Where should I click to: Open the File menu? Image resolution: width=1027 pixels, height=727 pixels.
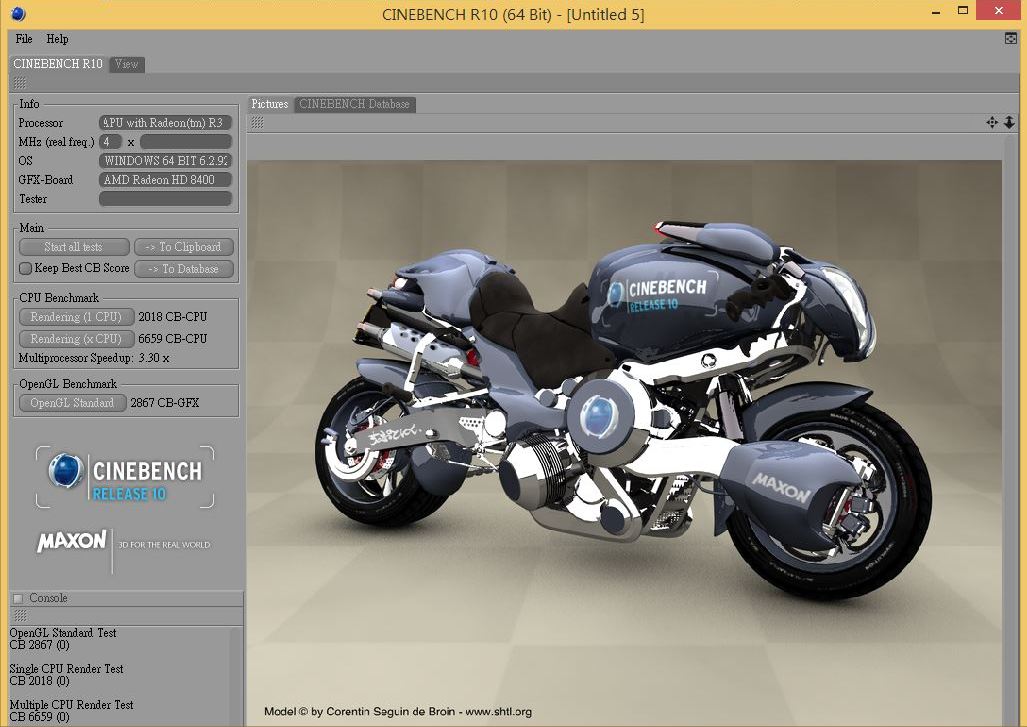pos(24,39)
